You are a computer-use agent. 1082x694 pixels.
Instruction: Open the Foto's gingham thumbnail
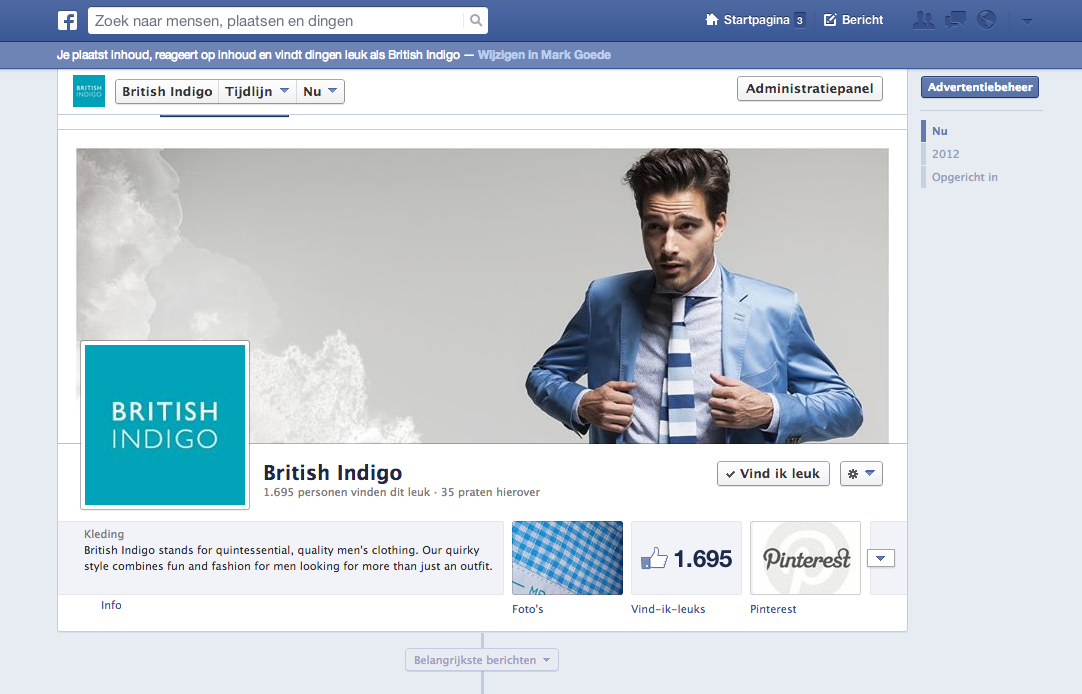567,558
